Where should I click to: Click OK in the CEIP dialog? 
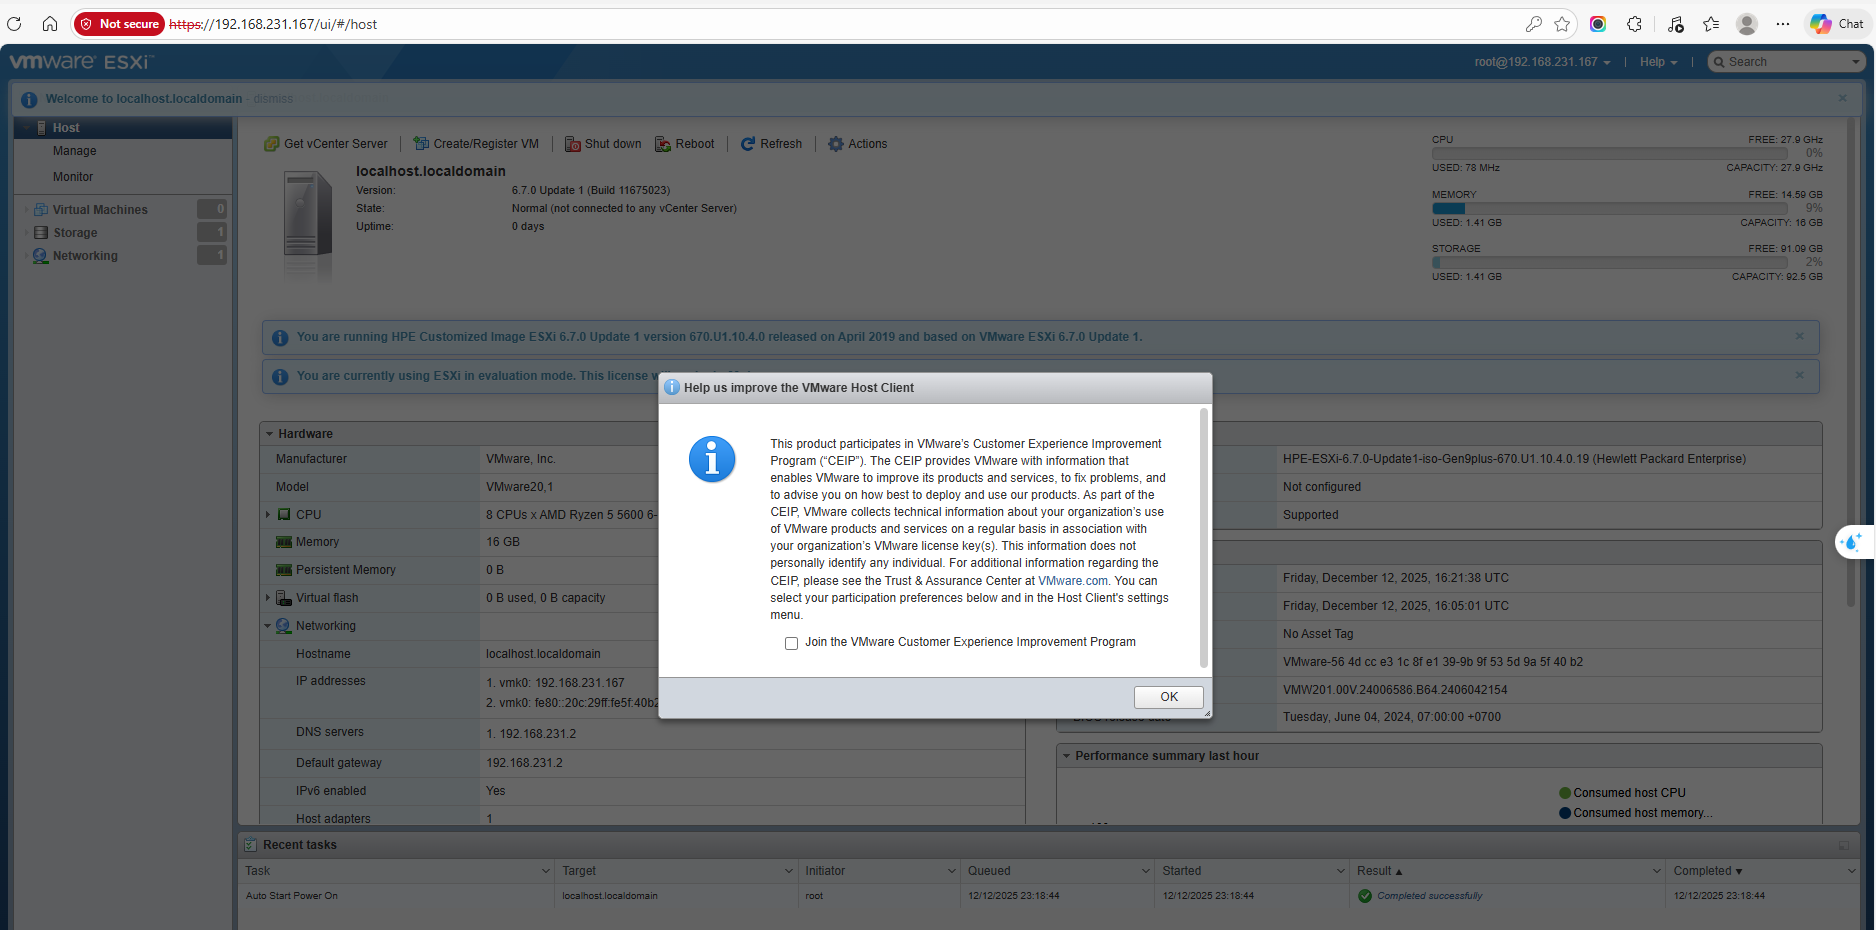(x=1168, y=697)
